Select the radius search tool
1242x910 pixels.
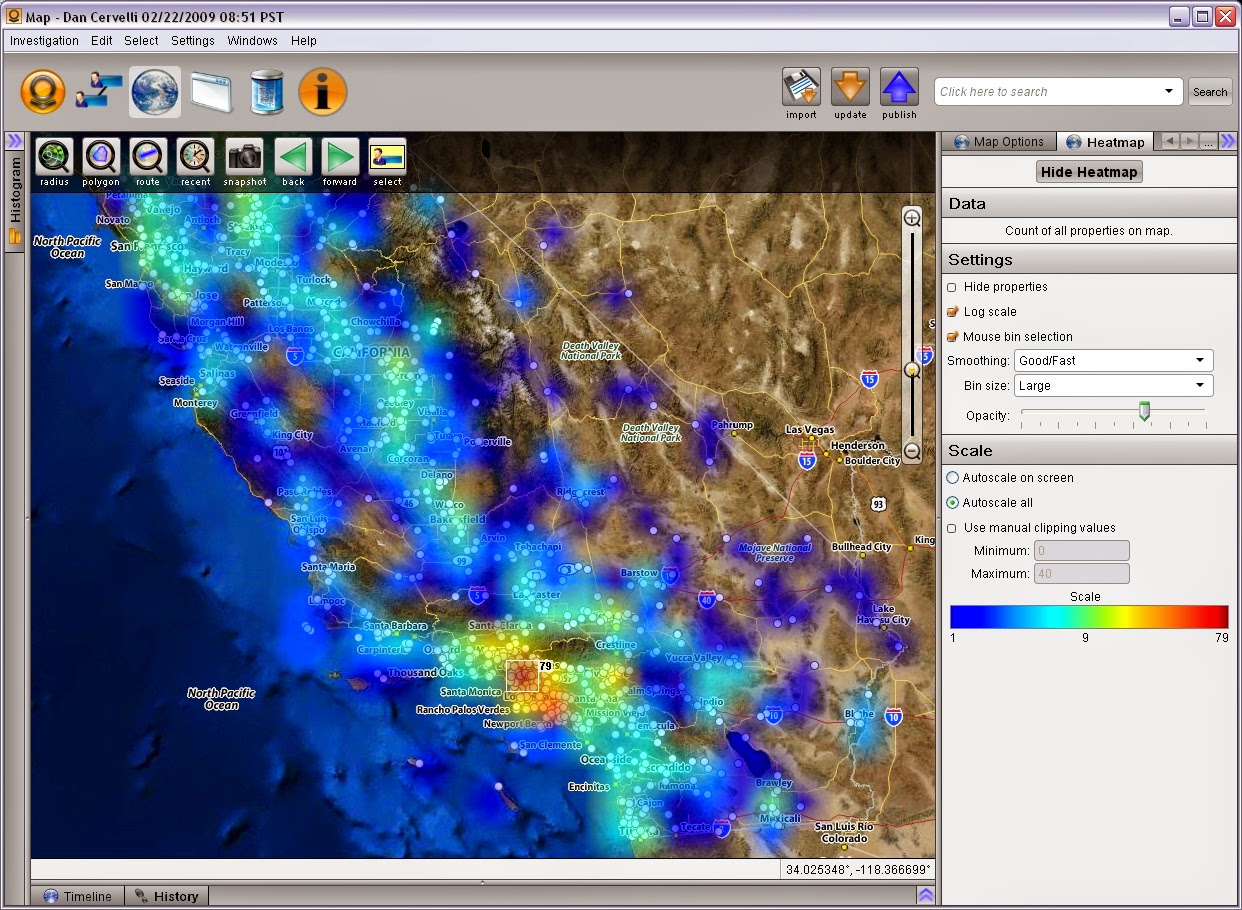tap(54, 157)
